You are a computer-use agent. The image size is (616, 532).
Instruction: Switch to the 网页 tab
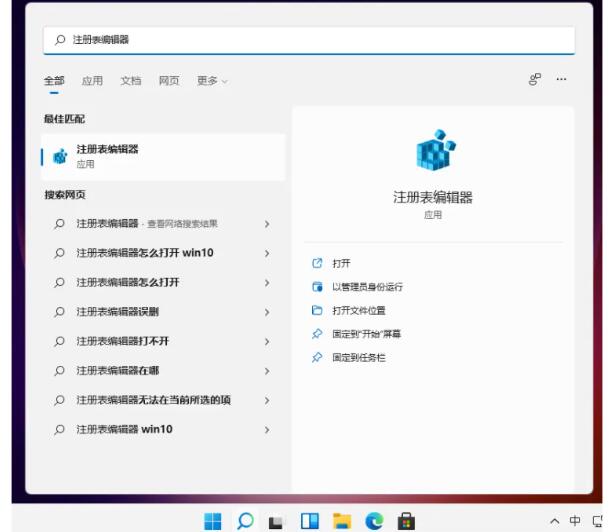(x=169, y=81)
